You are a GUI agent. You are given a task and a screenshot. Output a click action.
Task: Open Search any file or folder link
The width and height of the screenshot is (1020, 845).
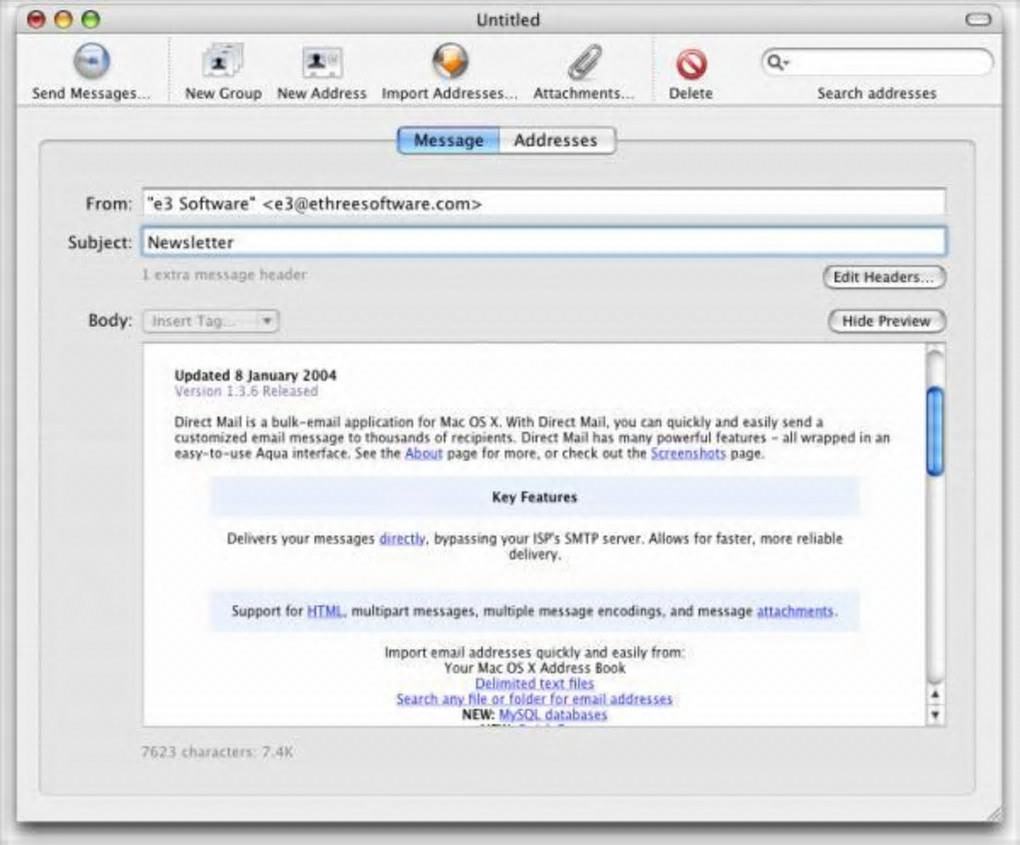click(534, 699)
